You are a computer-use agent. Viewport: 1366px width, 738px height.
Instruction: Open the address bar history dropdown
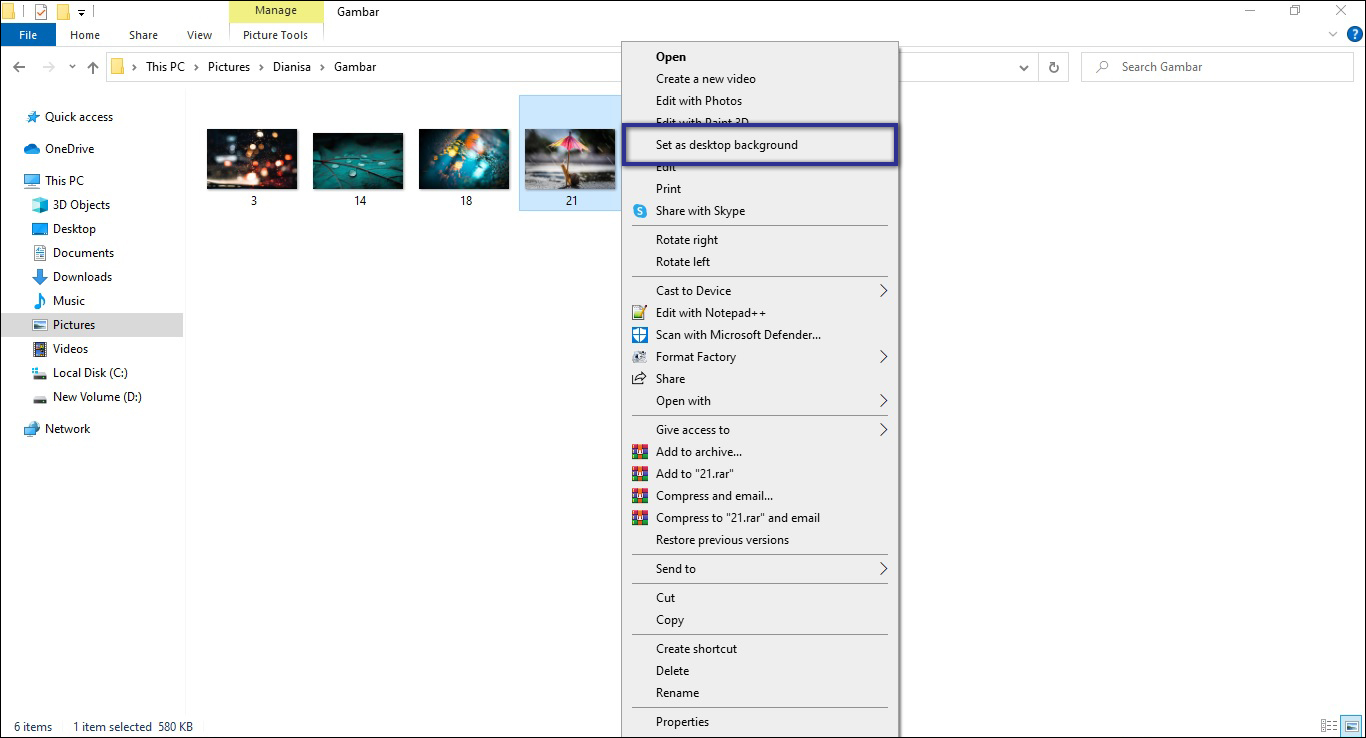pos(1023,66)
